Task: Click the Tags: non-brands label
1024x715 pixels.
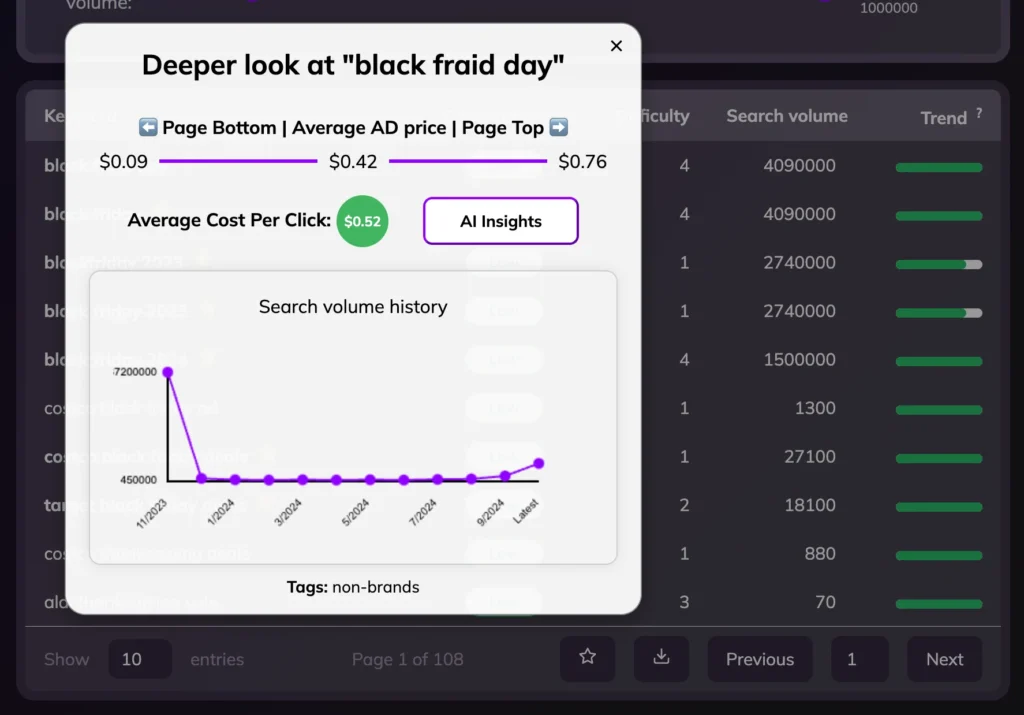Action: tap(352, 587)
